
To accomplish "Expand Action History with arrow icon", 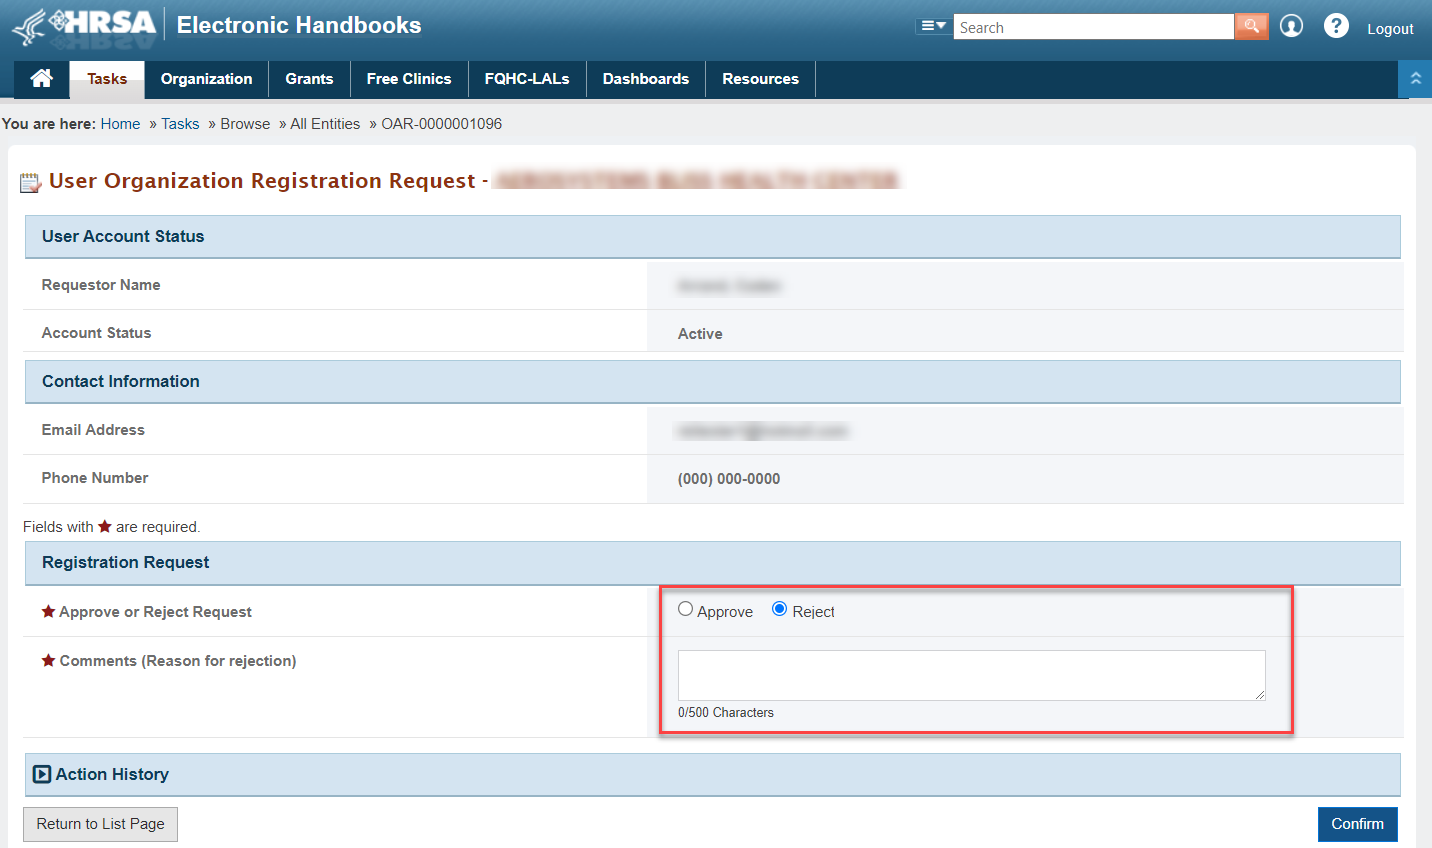I will click(42, 774).
